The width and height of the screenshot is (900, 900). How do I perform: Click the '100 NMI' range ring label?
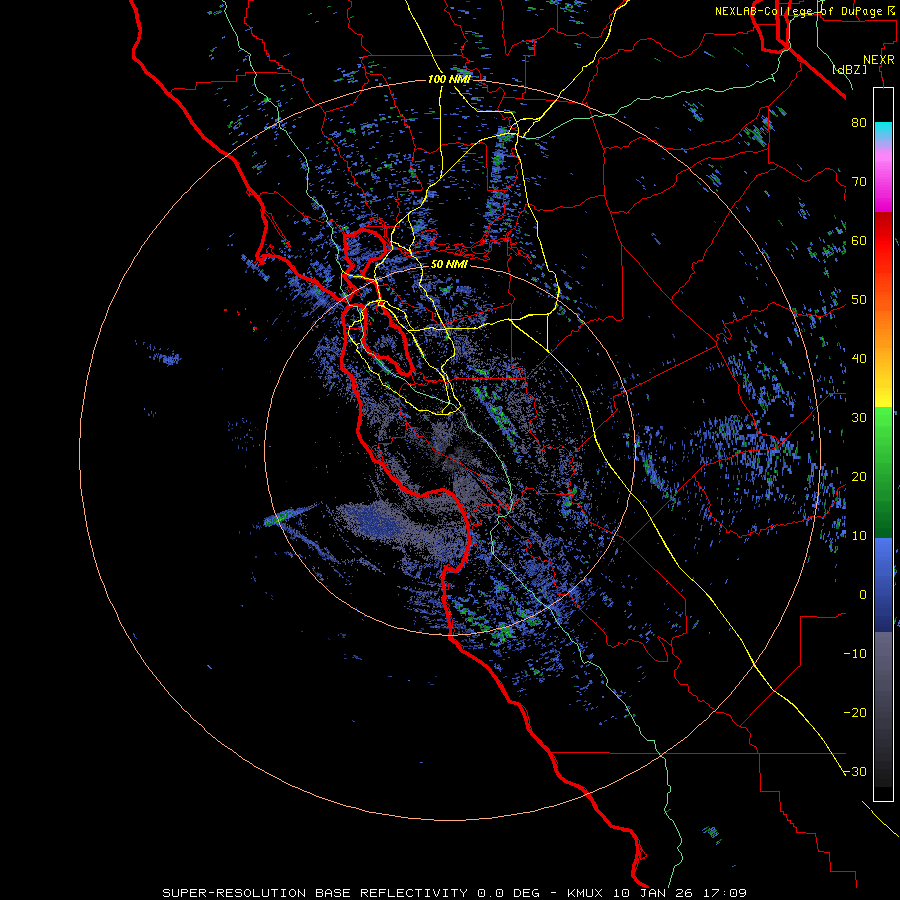(449, 79)
